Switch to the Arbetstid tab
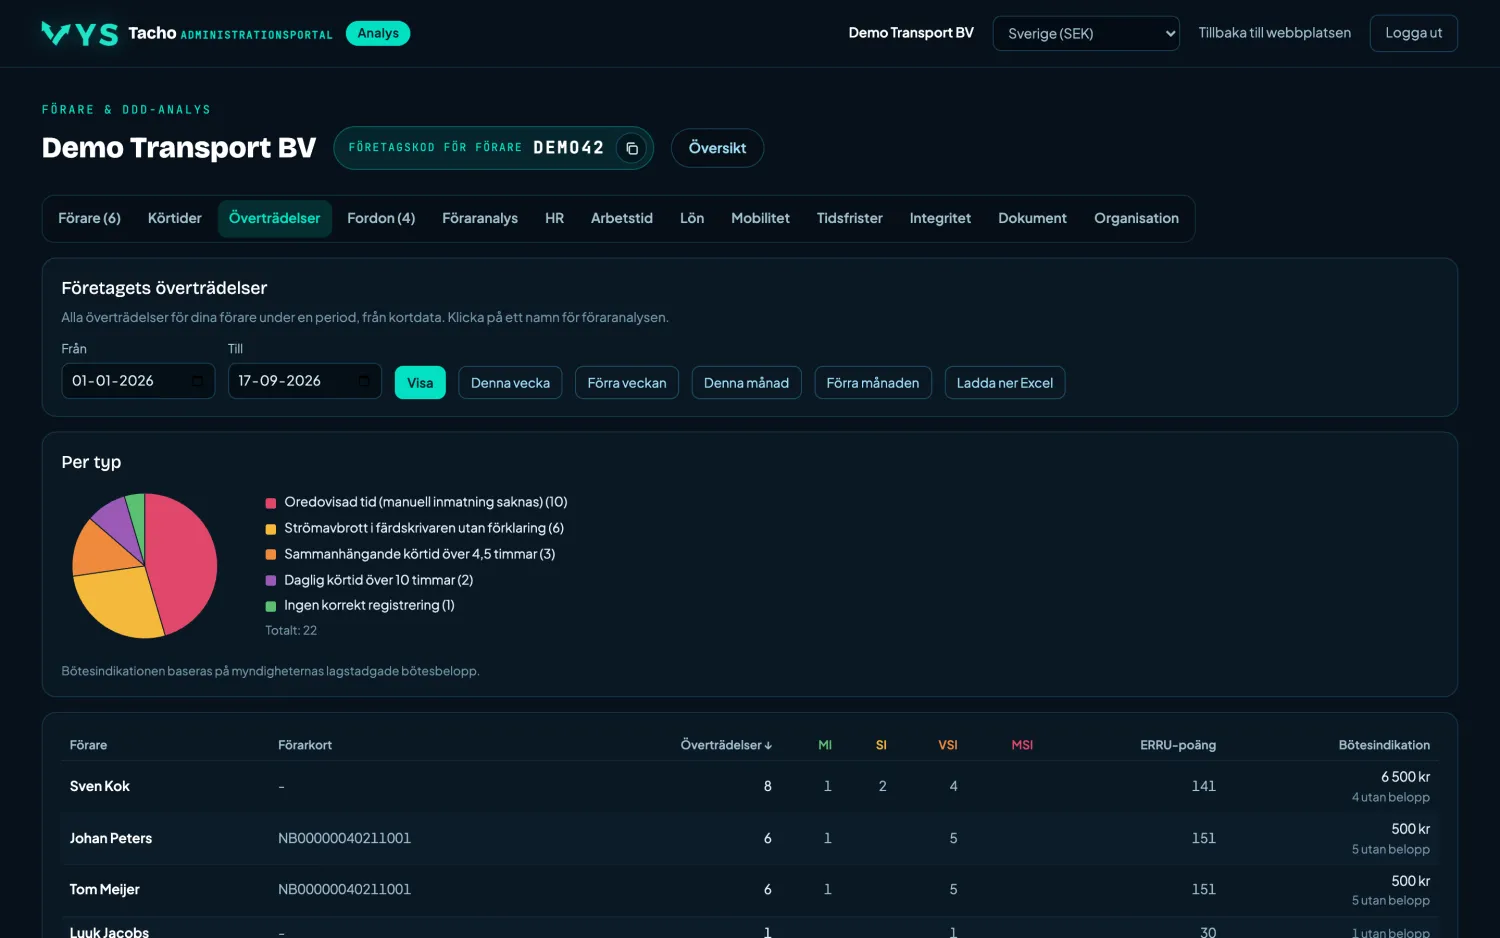 coord(622,218)
